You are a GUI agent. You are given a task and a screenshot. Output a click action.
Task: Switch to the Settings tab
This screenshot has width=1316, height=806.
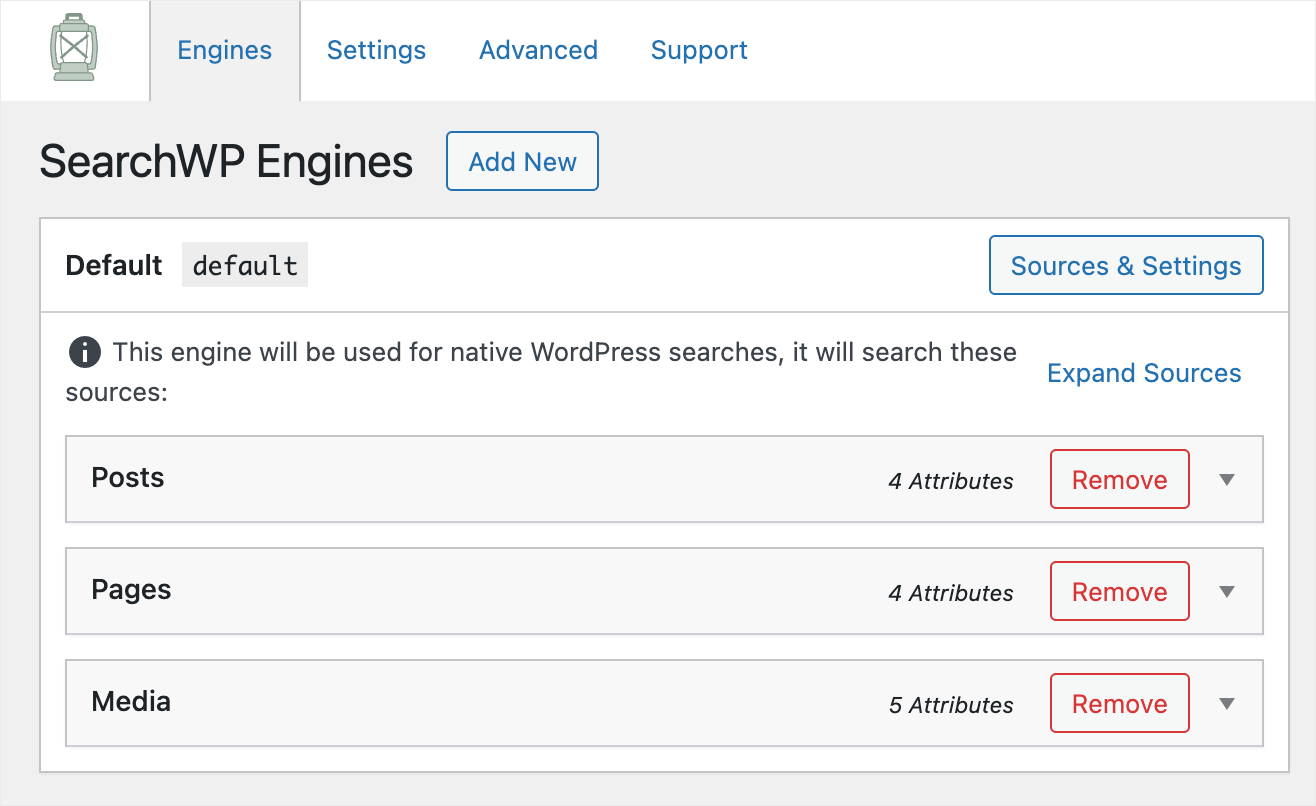point(376,50)
